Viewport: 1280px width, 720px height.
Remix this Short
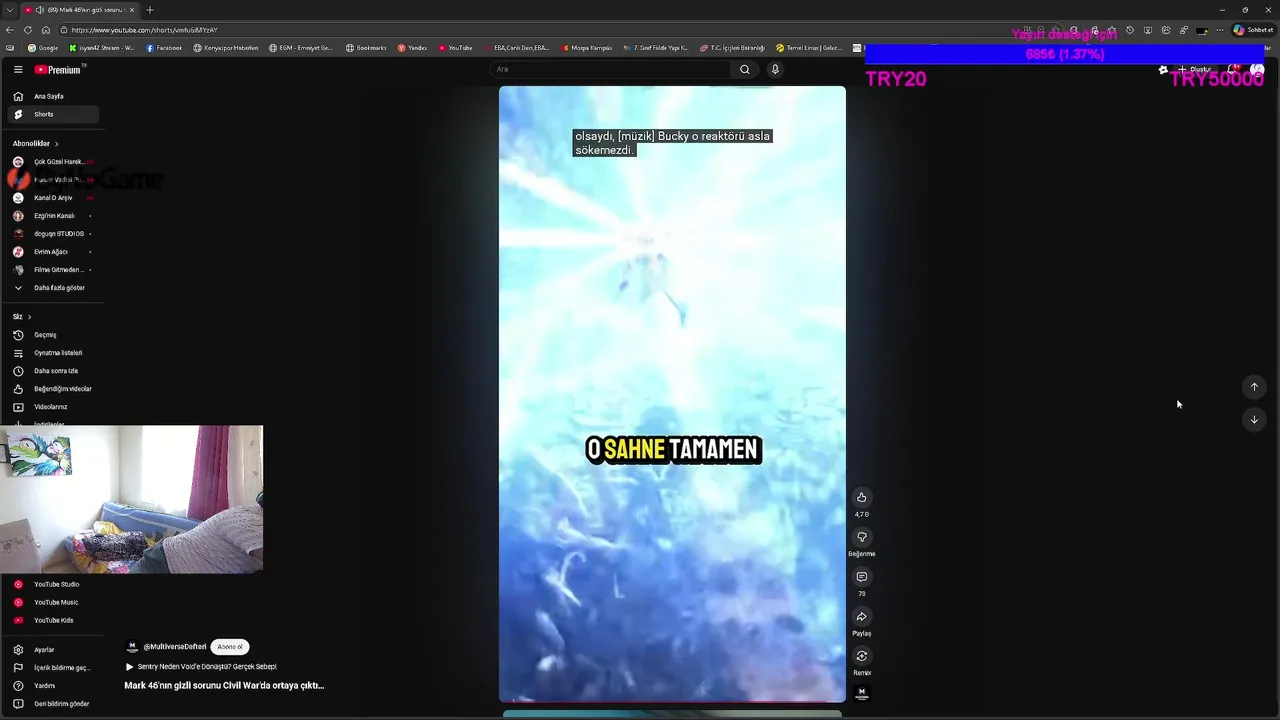pyautogui.click(x=861, y=656)
